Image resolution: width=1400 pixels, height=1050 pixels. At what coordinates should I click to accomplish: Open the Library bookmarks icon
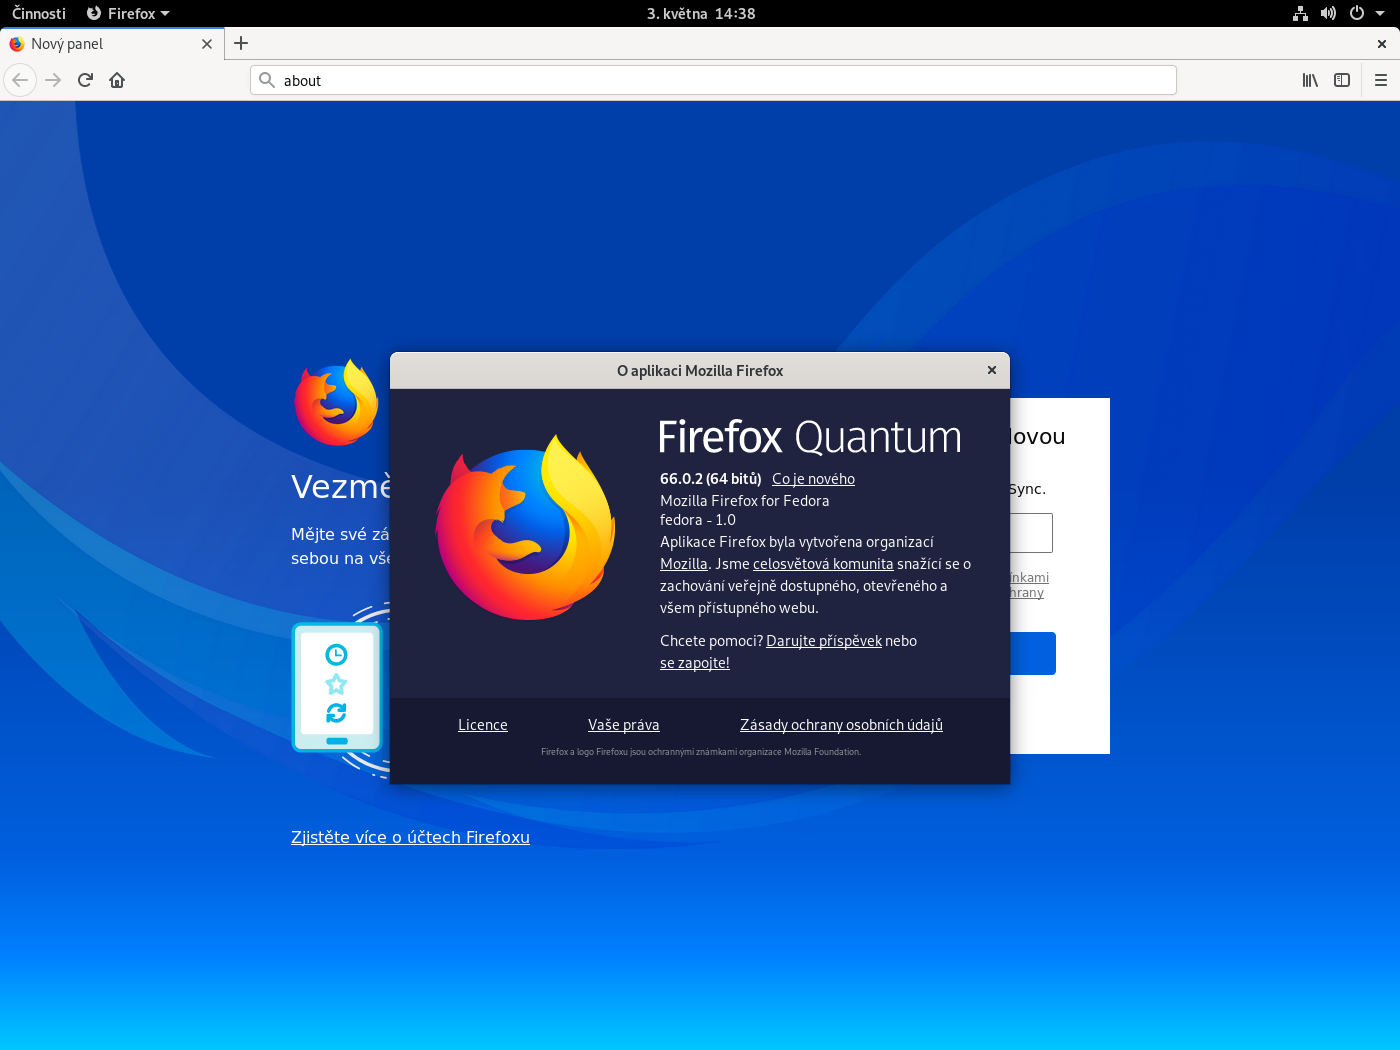pyautogui.click(x=1310, y=80)
